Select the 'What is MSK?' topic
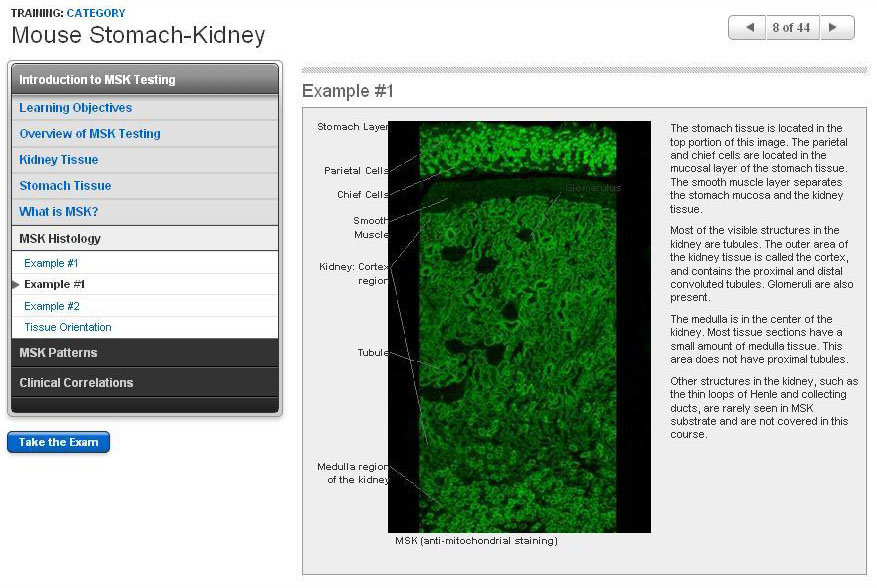 pos(58,212)
